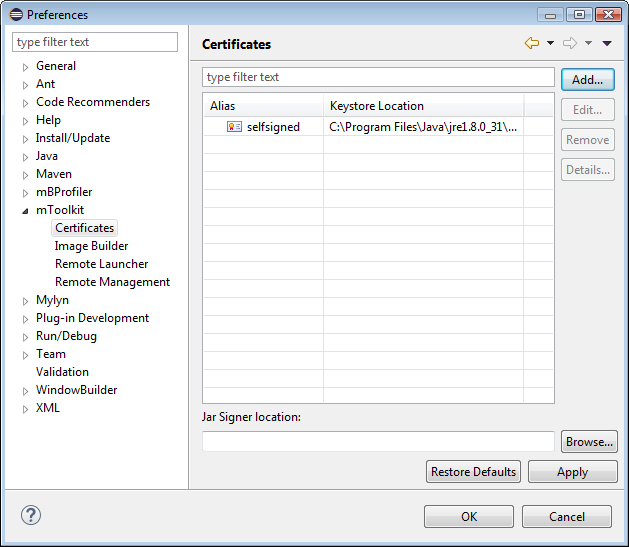The width and height of the screenshot is (629, 547).
Task: Click the selfsigned certificate icon
Action: [x=234, y=127]
